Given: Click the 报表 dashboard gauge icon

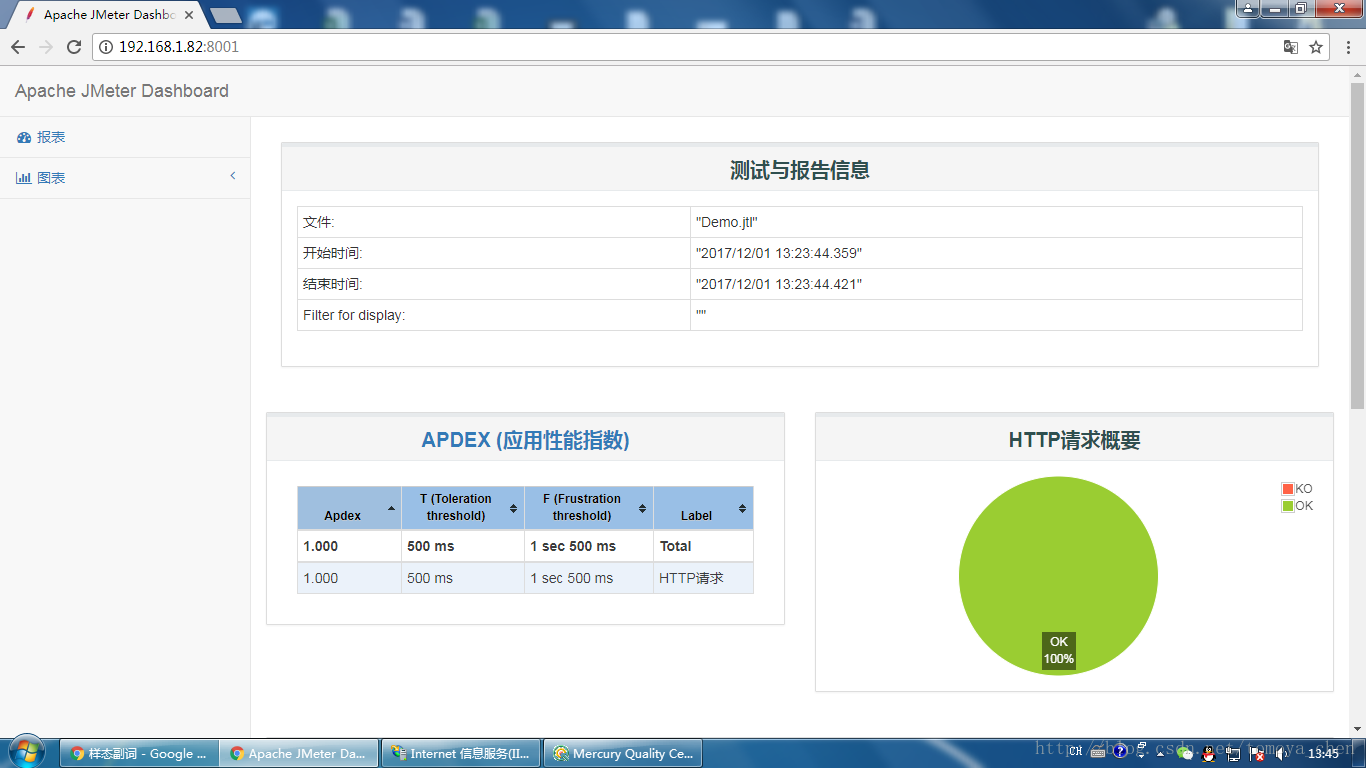Looking at the screenshot, I should point(24,138).
